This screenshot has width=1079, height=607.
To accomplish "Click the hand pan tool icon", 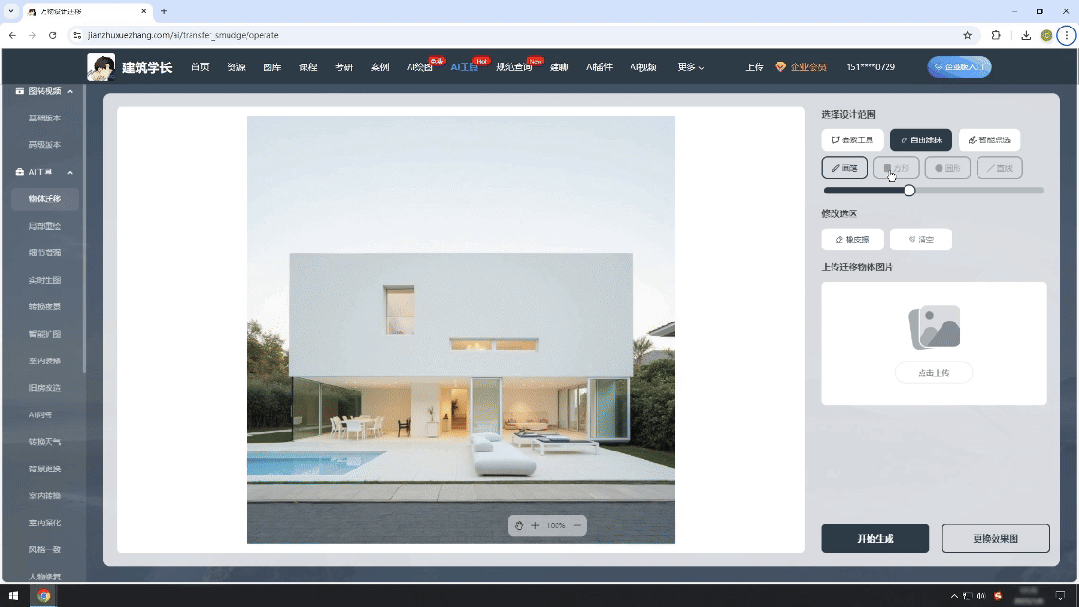I will click(519, 525).
